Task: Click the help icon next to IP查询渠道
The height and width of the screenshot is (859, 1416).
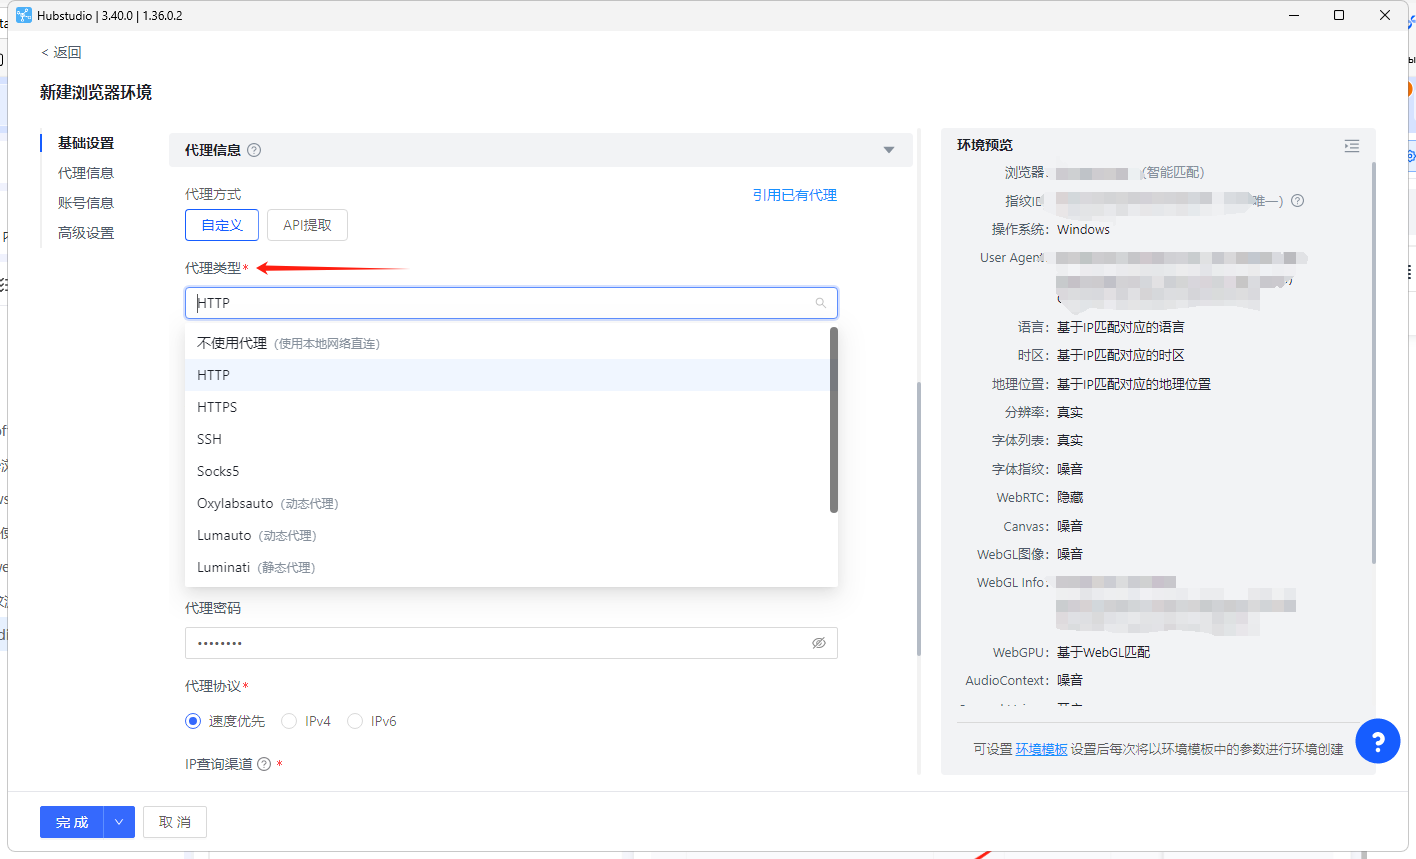Action: pyautogui.click(x=264, y=764)
